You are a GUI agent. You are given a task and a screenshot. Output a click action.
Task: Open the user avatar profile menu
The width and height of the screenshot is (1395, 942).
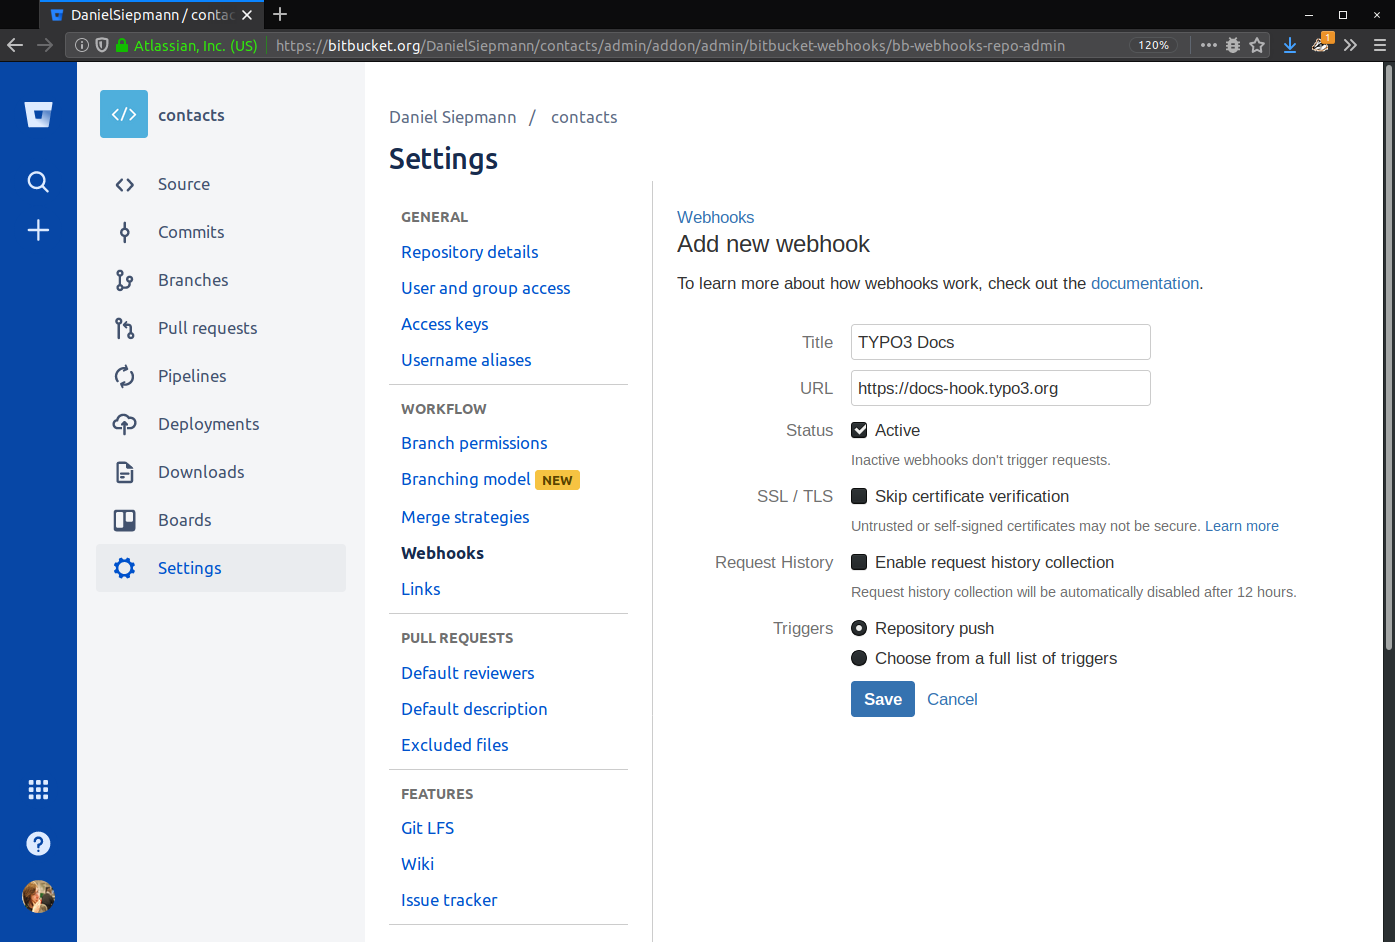pyautogui.click(x=38, y=897)
